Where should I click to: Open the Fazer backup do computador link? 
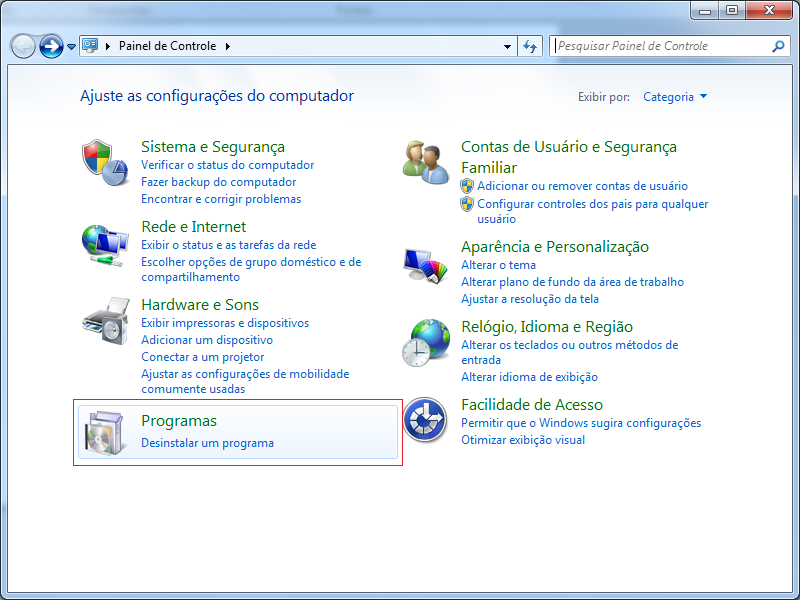pos(218,182)
